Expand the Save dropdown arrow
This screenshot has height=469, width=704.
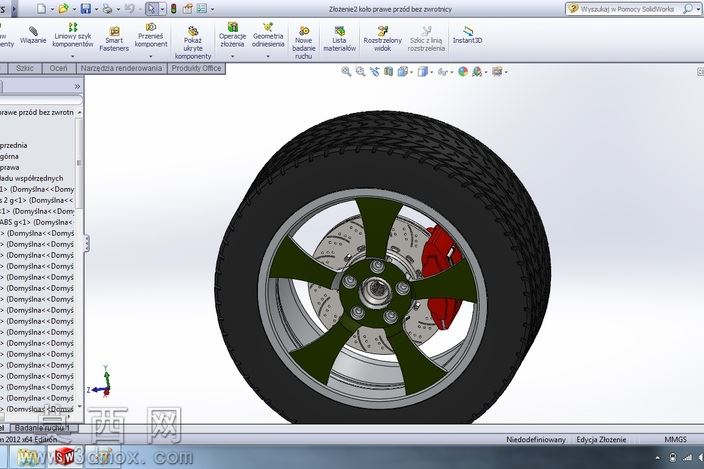(96, 9)
